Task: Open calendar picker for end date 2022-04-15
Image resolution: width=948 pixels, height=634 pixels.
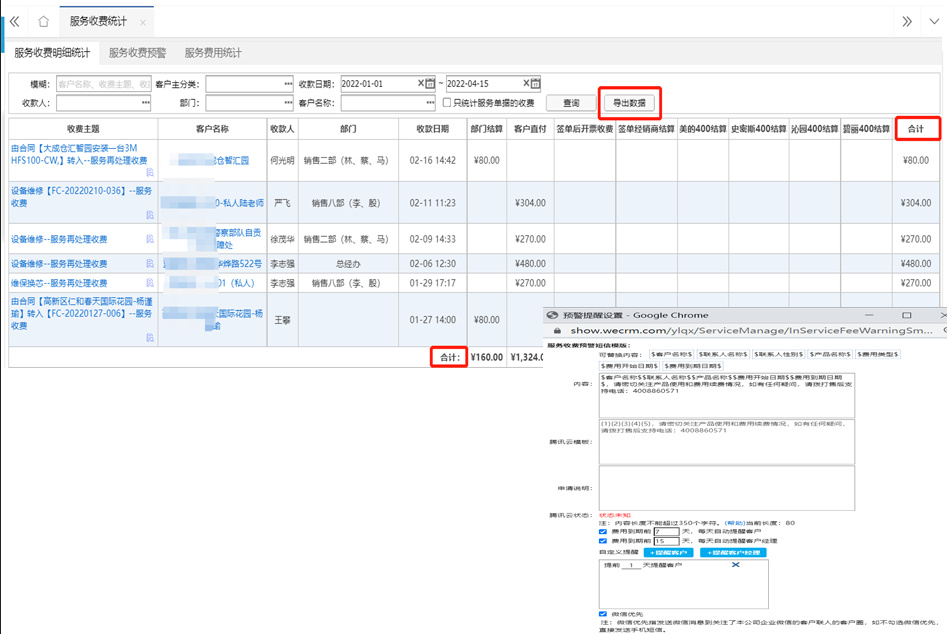Action: [x=535, y=84]
